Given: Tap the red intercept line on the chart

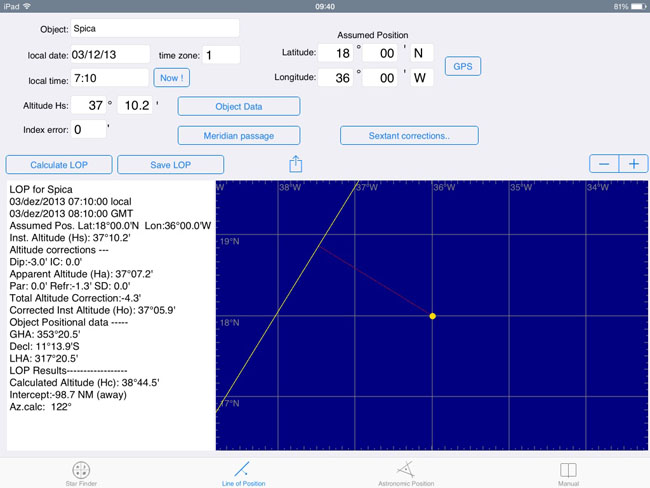Looking at the screenshot, I should (x=375, y=281).
